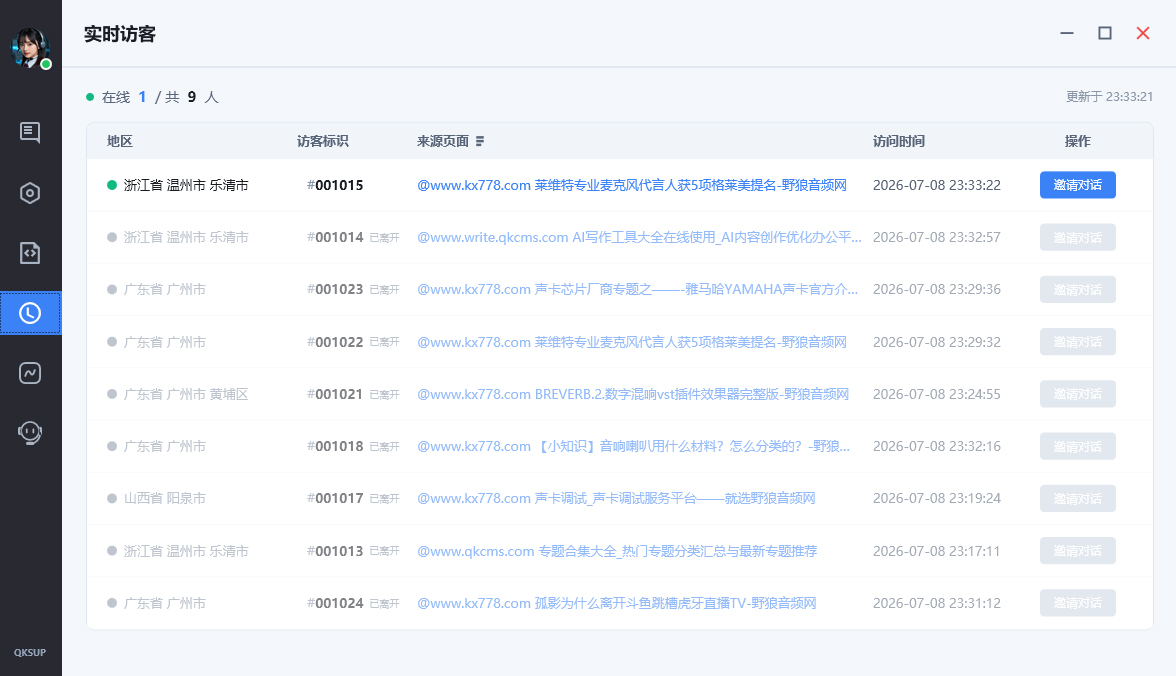This screenshot has width=1176, height=676.
Task: Open the code embed sidebar icon
Action: click(30, 253)
